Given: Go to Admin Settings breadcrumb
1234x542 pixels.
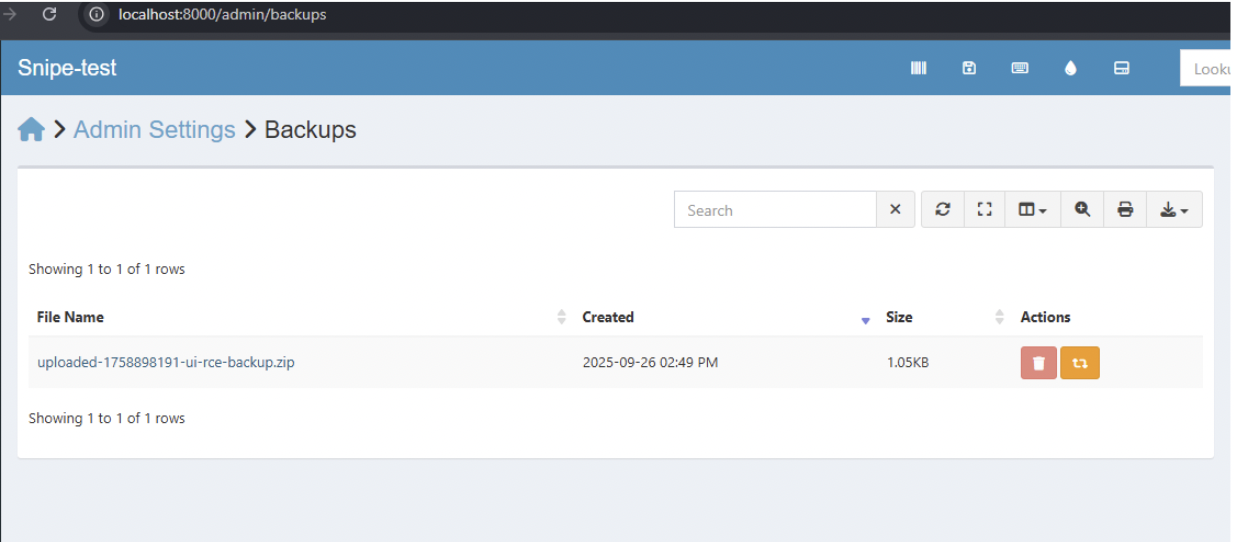Looking at the screenshot, I should pos(154,130).
